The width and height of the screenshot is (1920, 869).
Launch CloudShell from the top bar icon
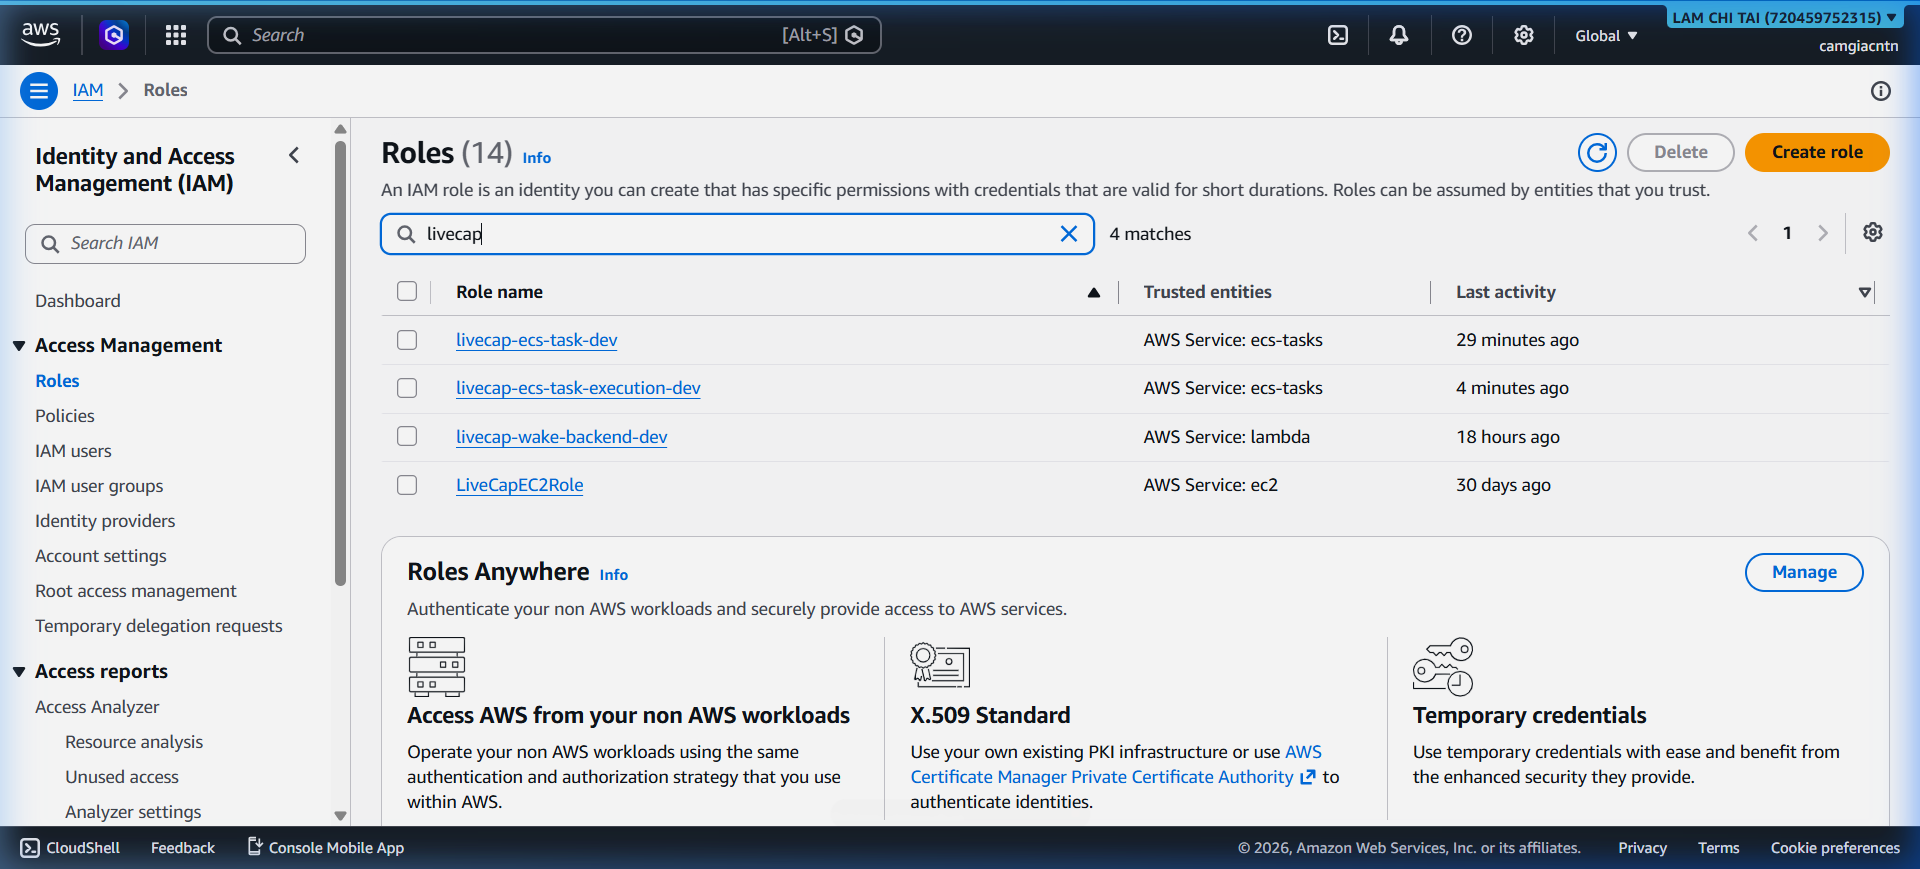point(1338,35)
